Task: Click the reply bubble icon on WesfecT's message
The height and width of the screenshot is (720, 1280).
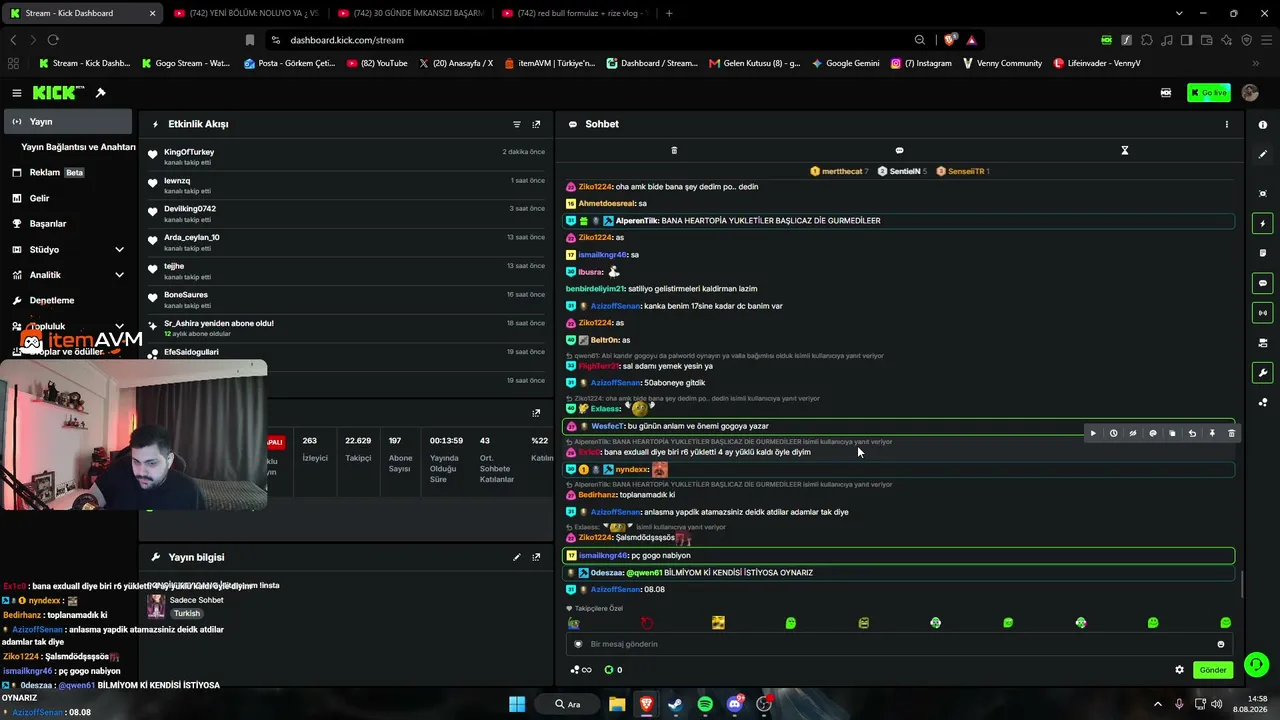Action: 1153,434
